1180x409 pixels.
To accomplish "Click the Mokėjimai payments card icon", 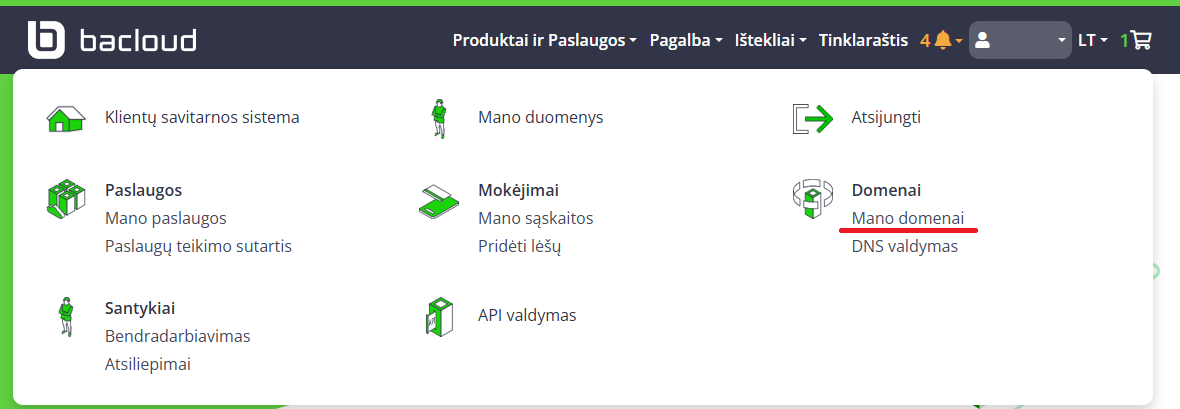I will coord(438,201).
